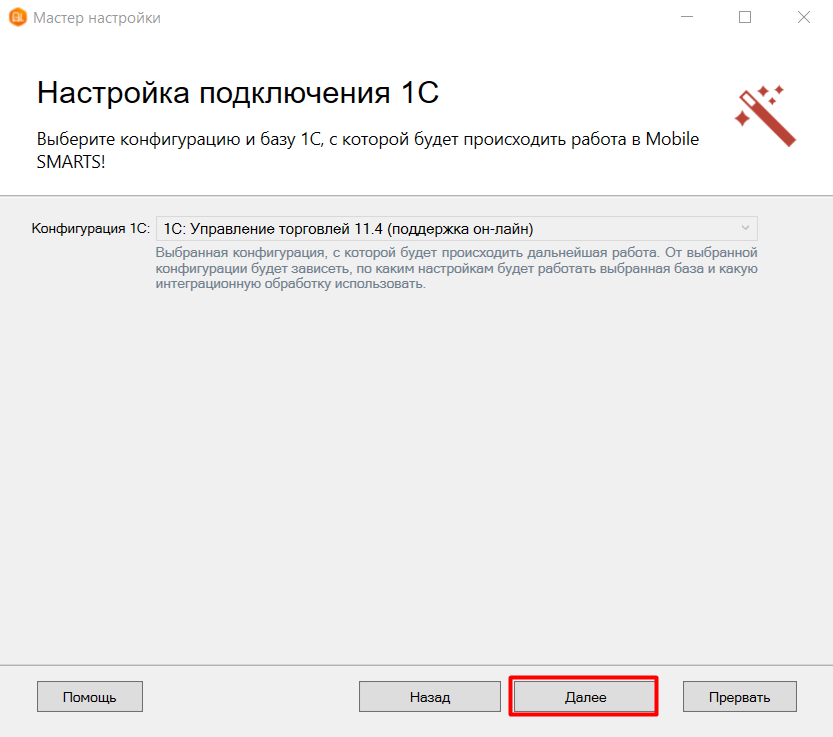
Task: Minimize the Мастер настройки window
Action: coord(687,17)
